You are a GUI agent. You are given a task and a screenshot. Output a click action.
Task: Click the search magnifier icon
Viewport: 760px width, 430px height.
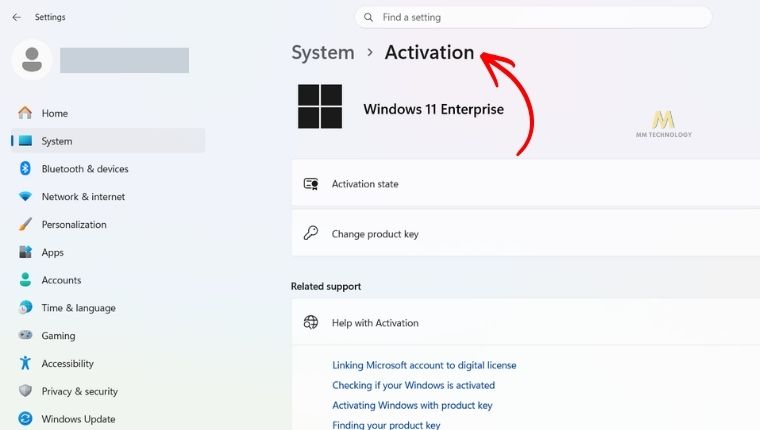[x=368, y=17]
